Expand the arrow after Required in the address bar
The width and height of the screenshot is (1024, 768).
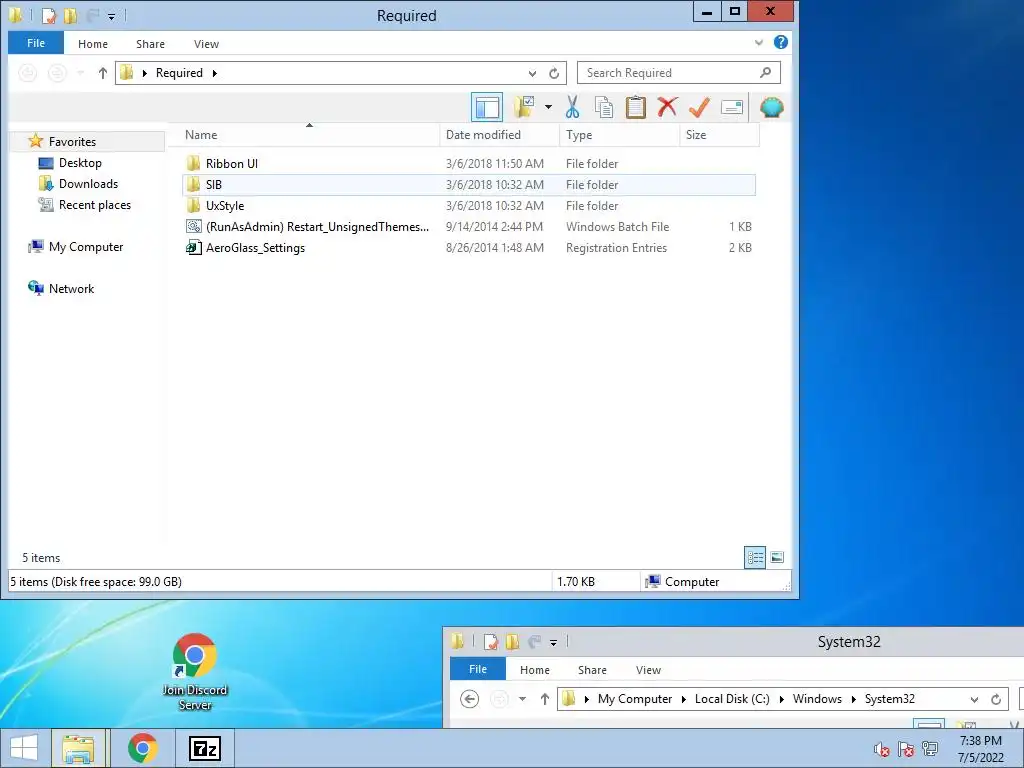coord(214,73)
